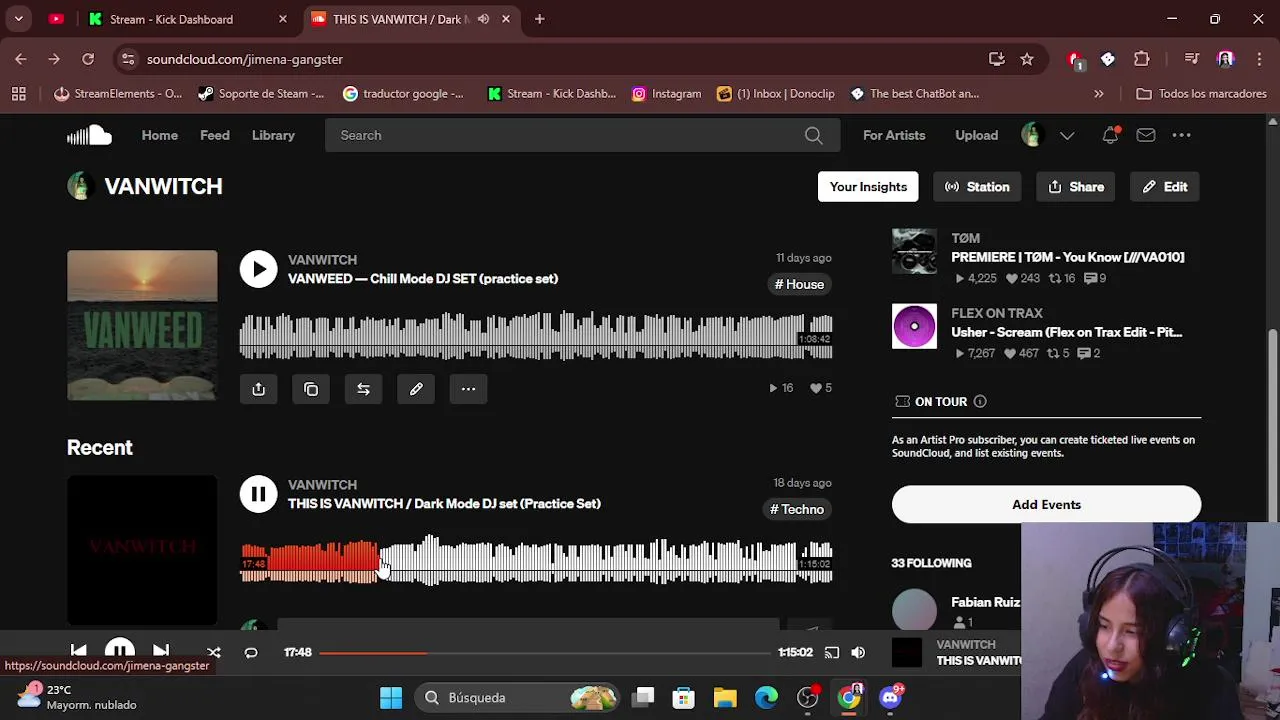This screenshot has width=1280, height=720.
Task: Seek in the Dark Mode set waveform
Action: (536, 561)
